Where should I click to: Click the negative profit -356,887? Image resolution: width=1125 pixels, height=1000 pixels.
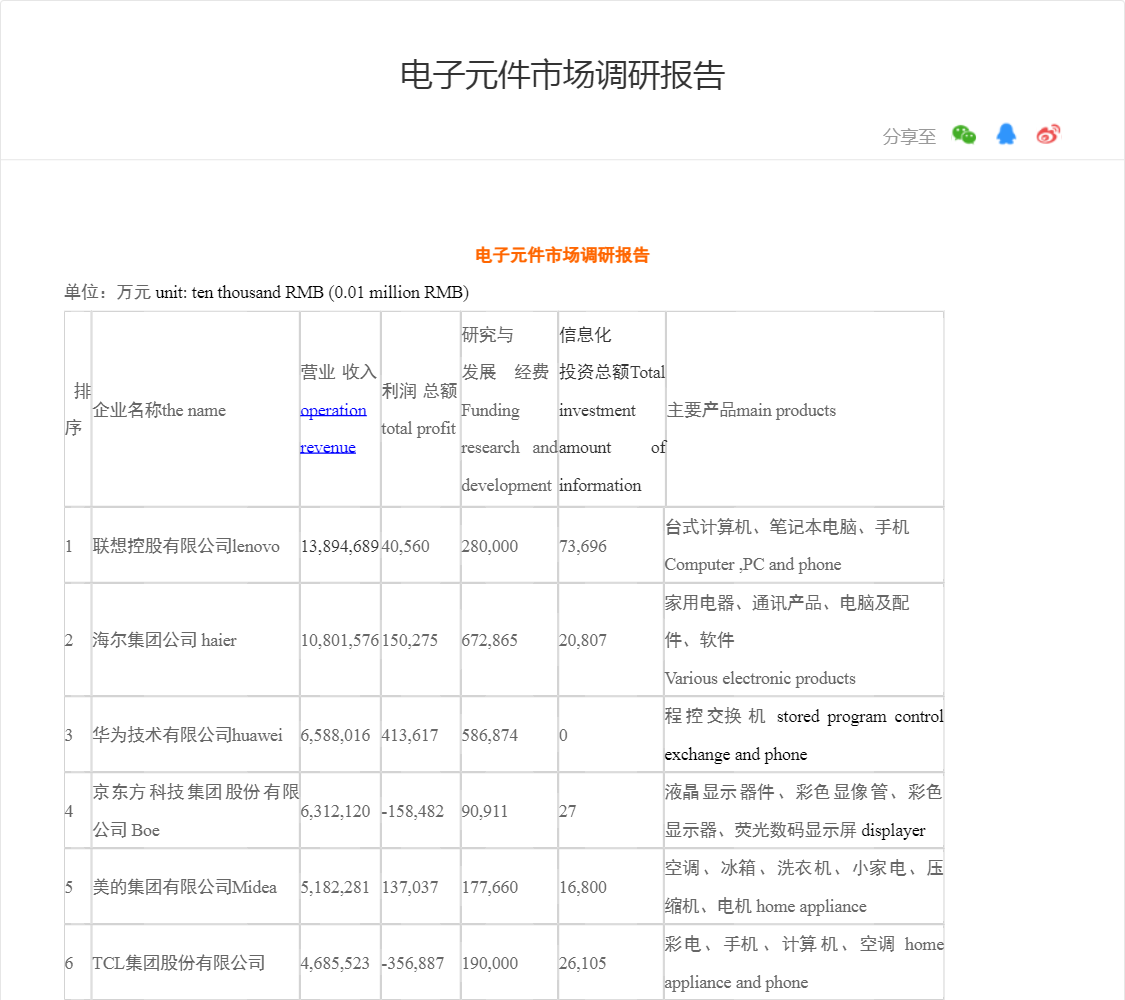pyautogui.click(x=413, y=963)
